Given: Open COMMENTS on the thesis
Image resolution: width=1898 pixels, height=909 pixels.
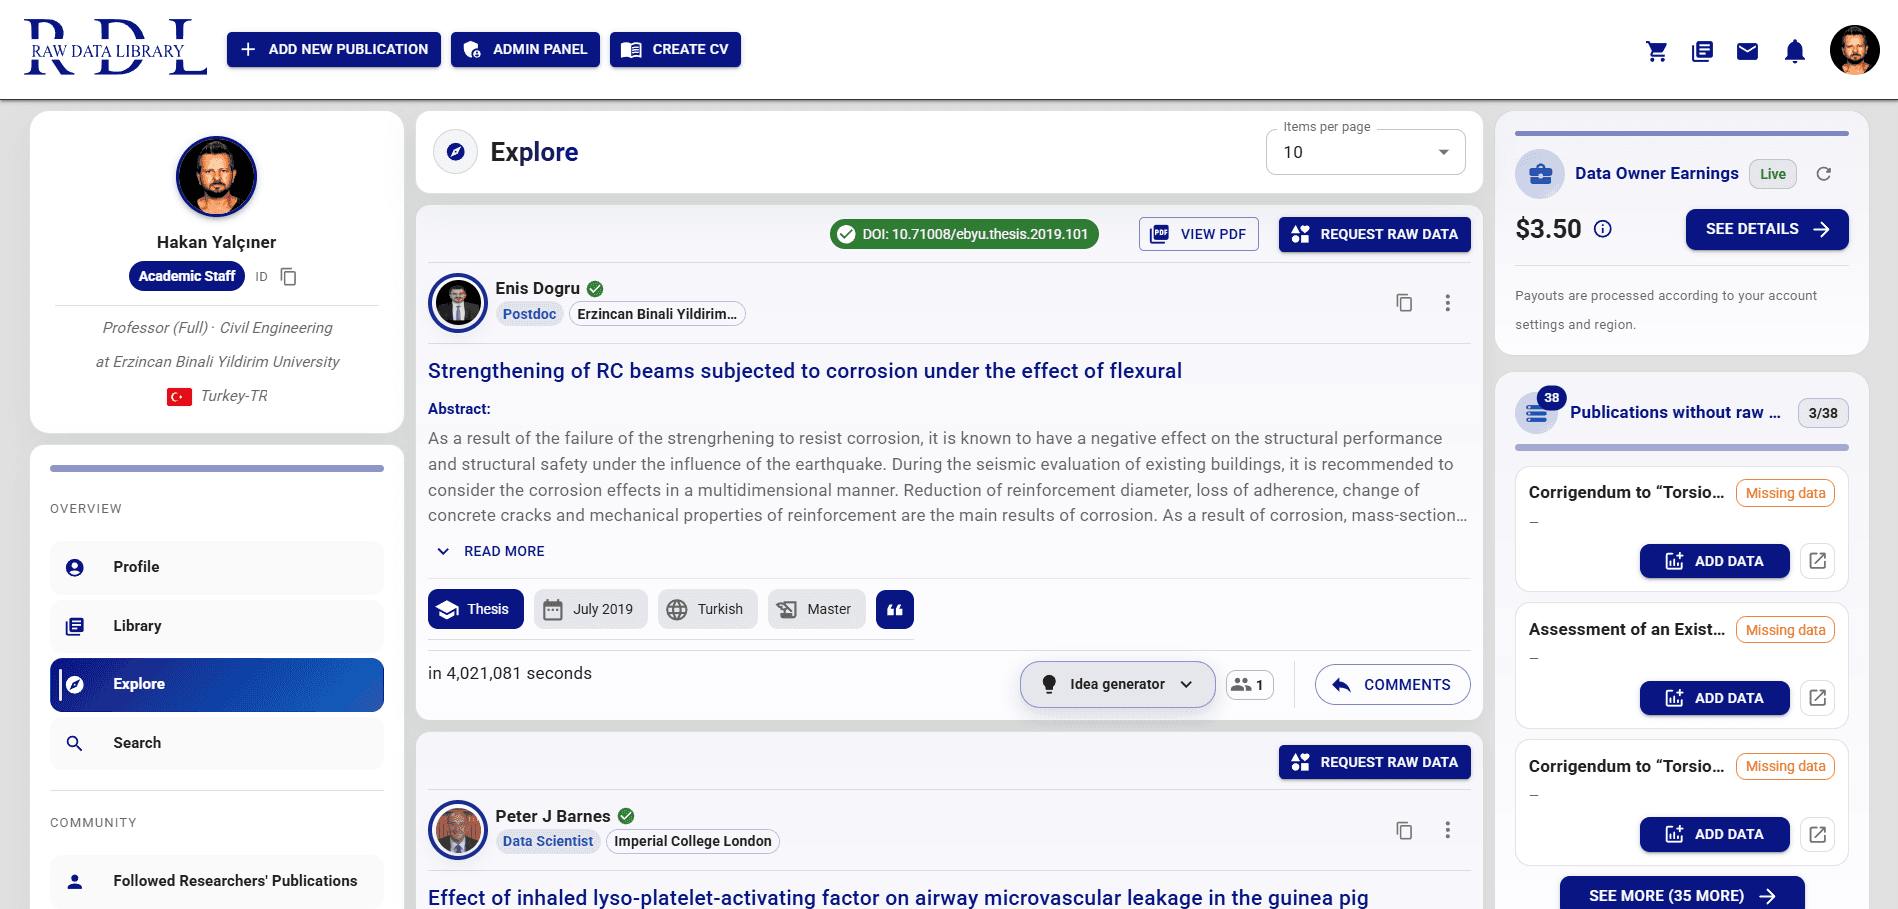Looking at the screenshot, I should click(1392, 685).
